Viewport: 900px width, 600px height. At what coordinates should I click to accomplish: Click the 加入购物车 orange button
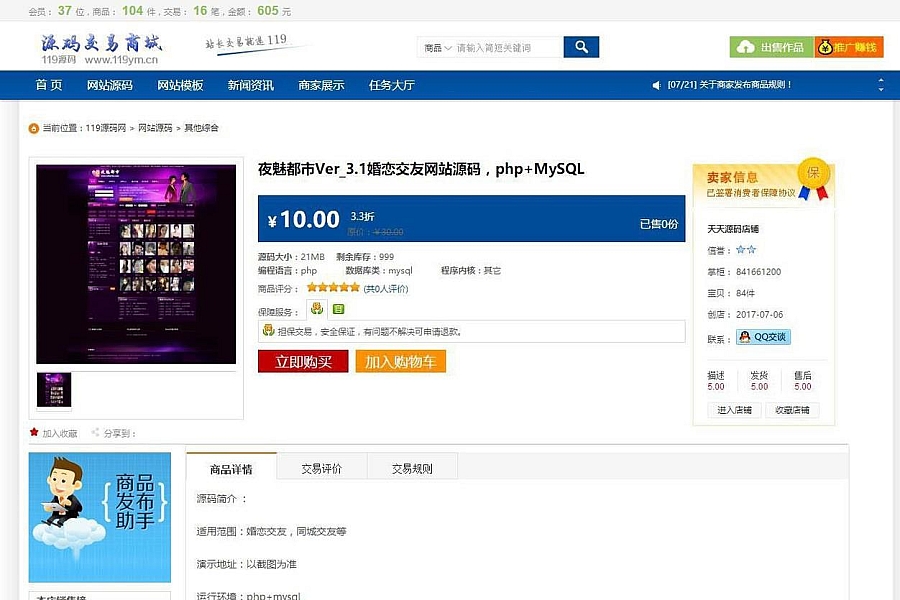[x=401, y=362]
